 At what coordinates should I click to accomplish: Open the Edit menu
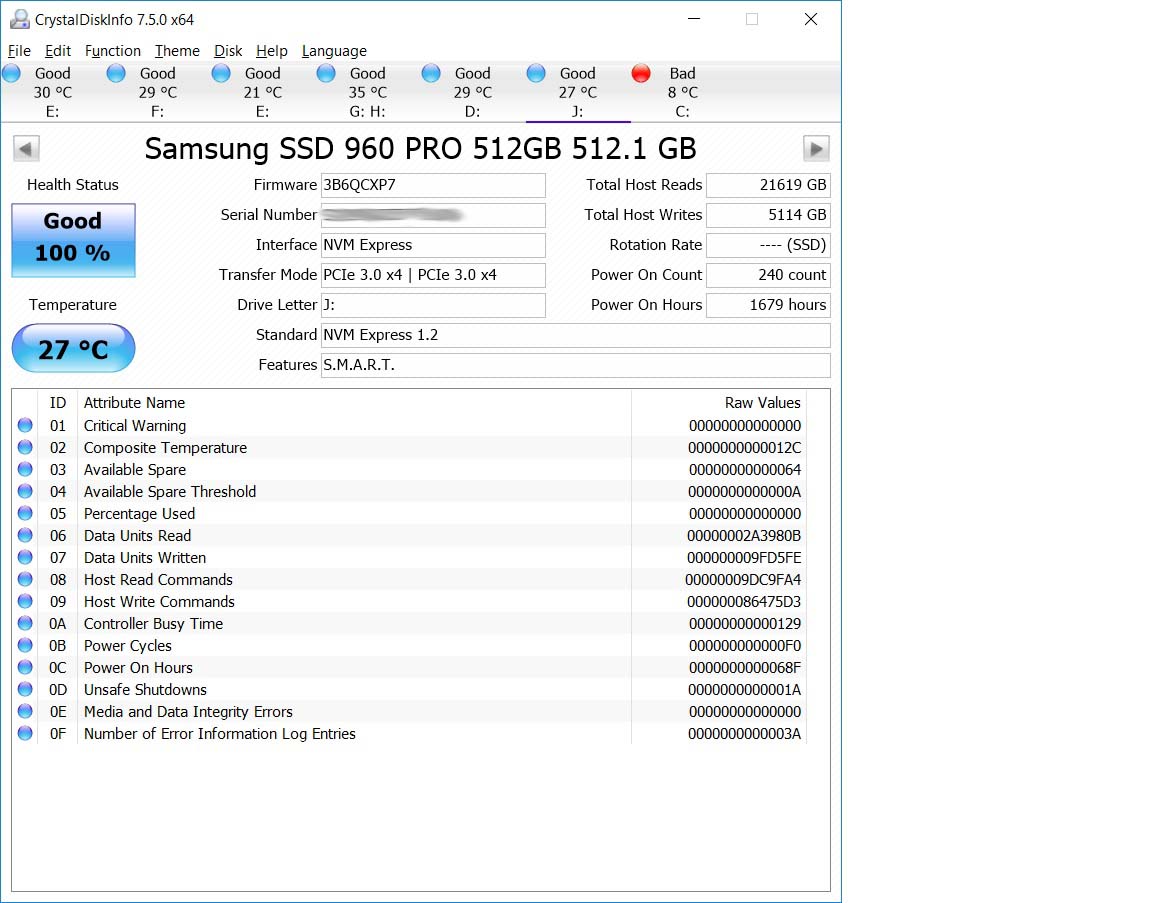[58, 51]
